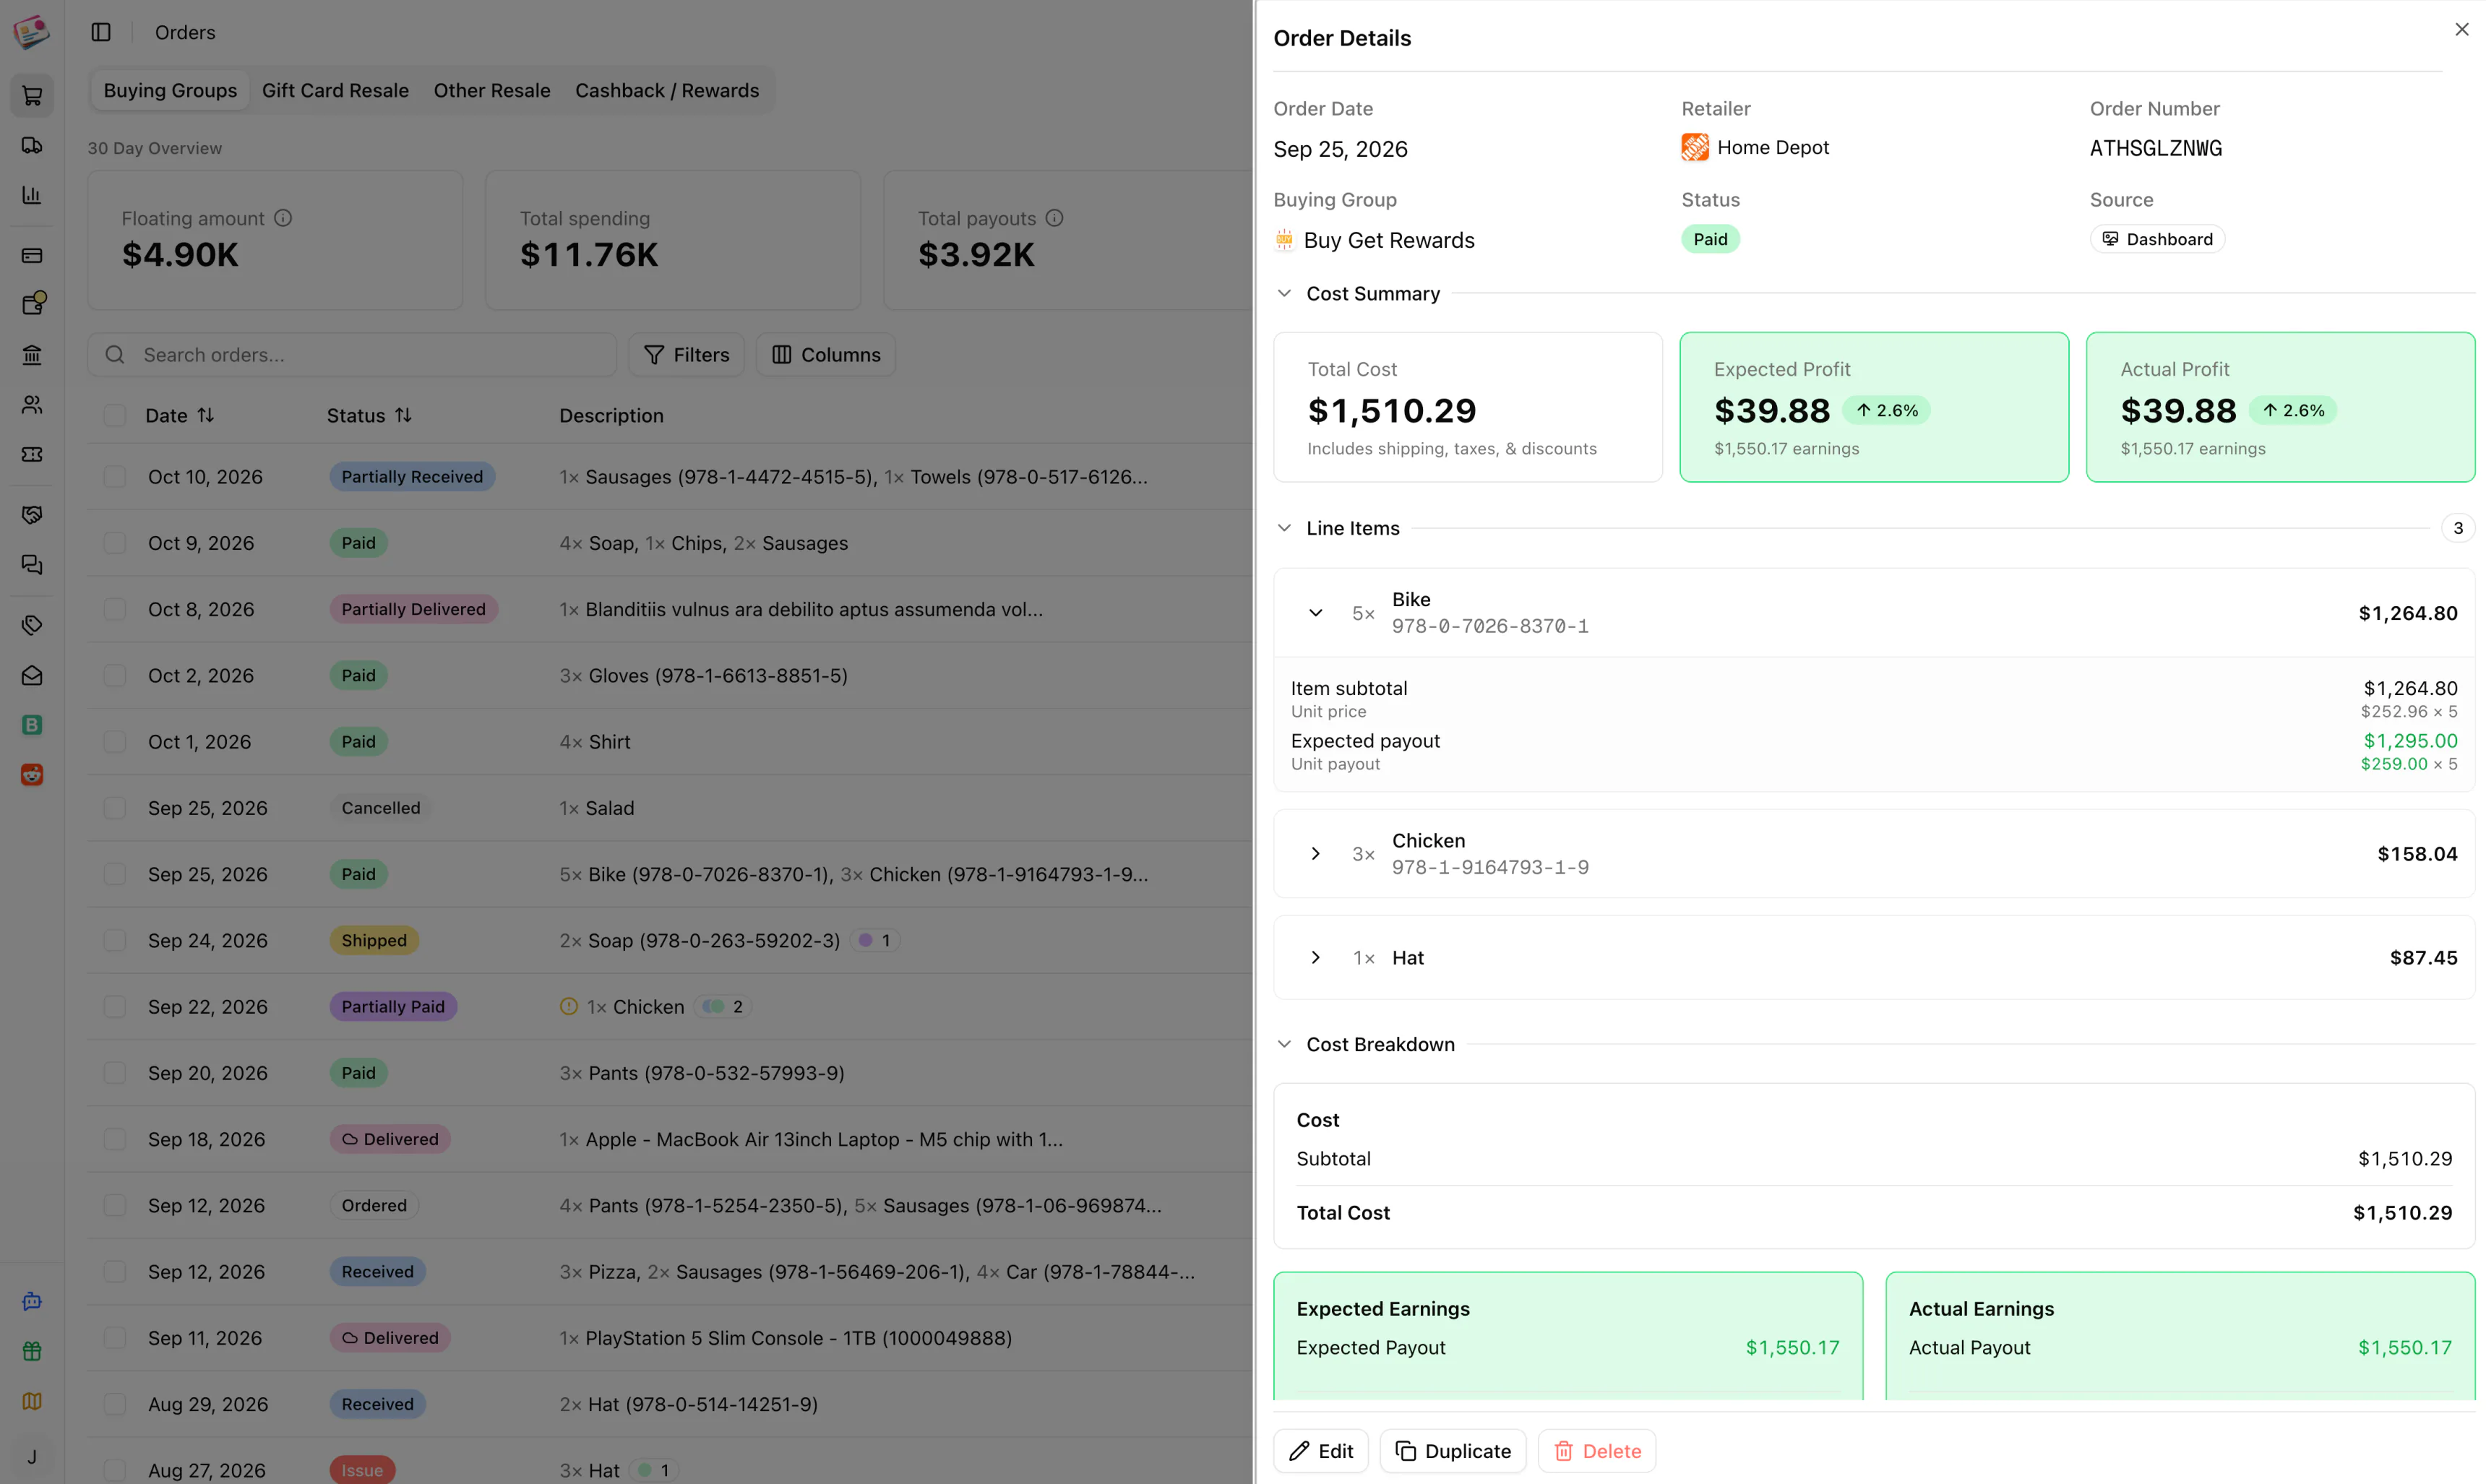Select the Buying Groups tab

(x=170, y=91)
